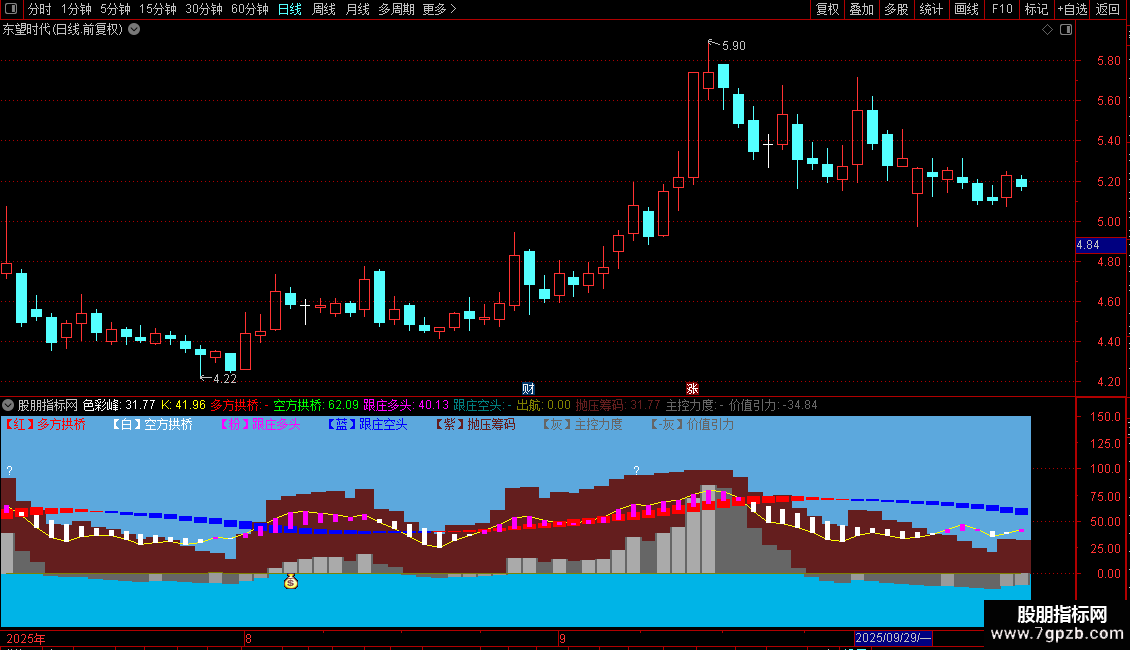Activate the 画线 drawing tool
This screenshot has width=1130, height=650.
[x=966, y=9]
